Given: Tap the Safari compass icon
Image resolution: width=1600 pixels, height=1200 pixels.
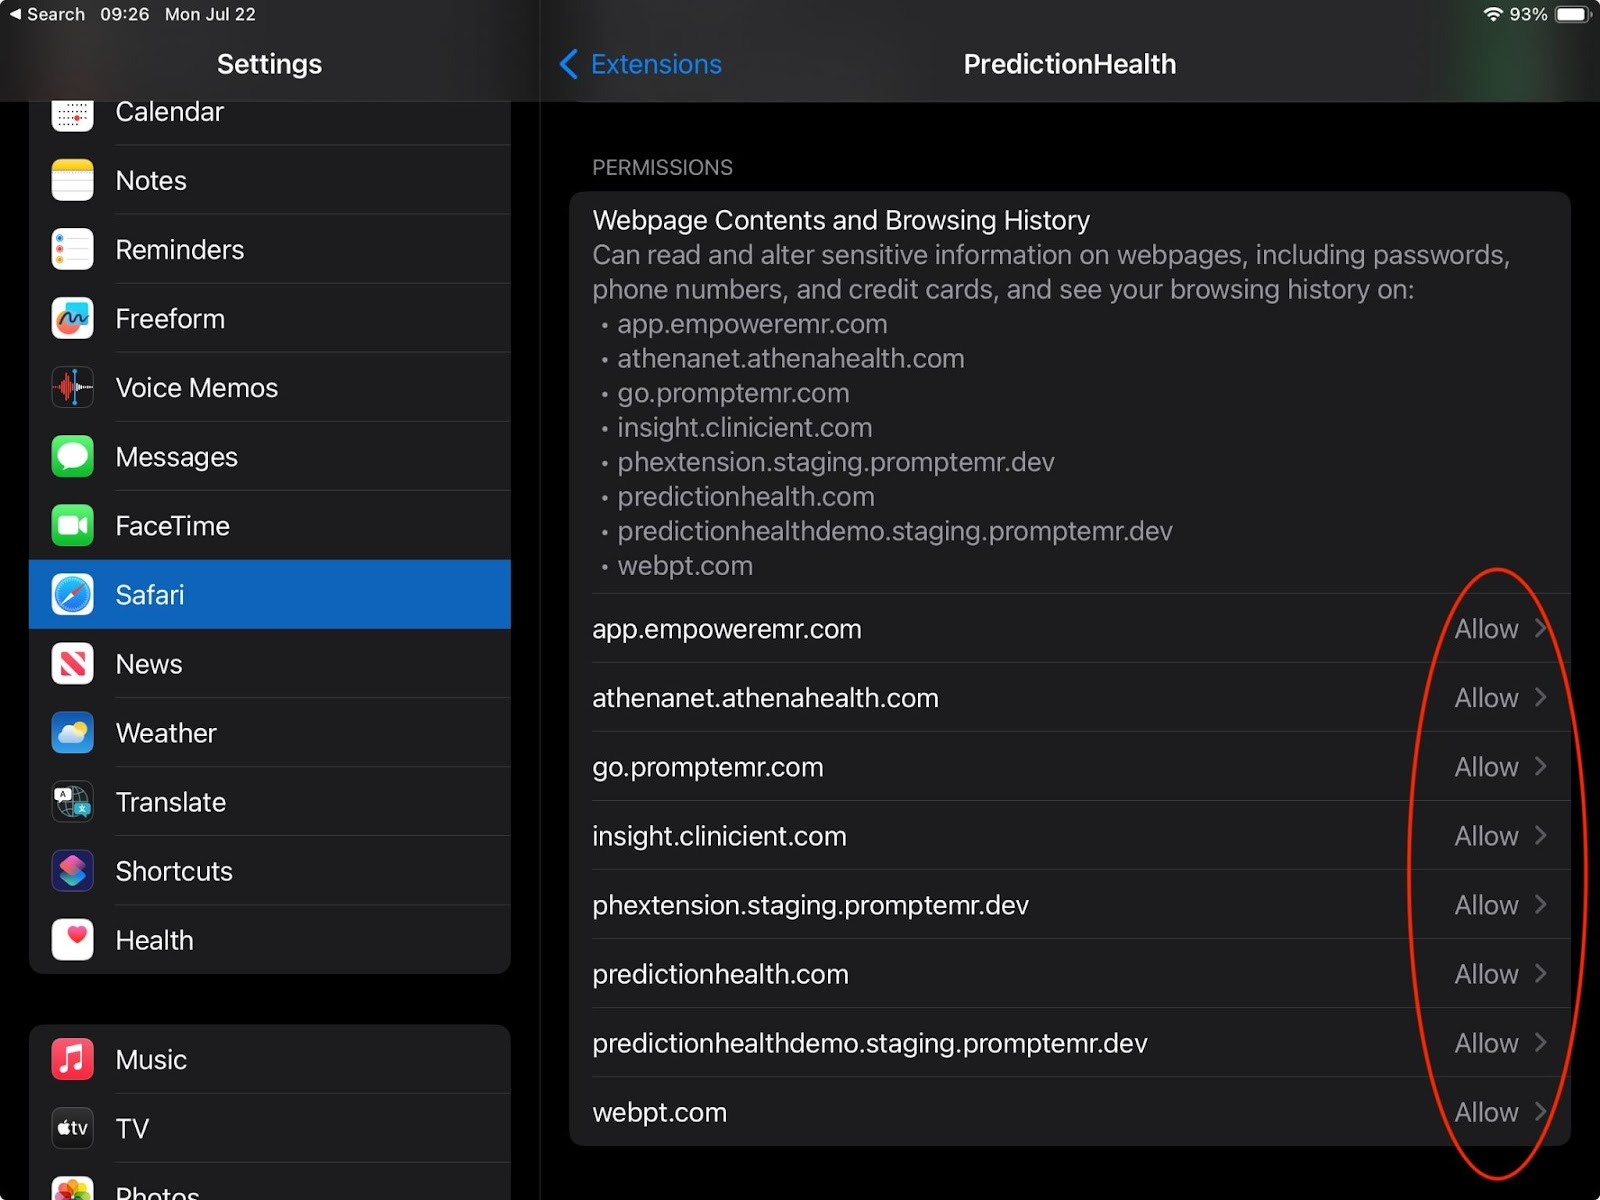Looking at the screenshot, I should point(72,594).
